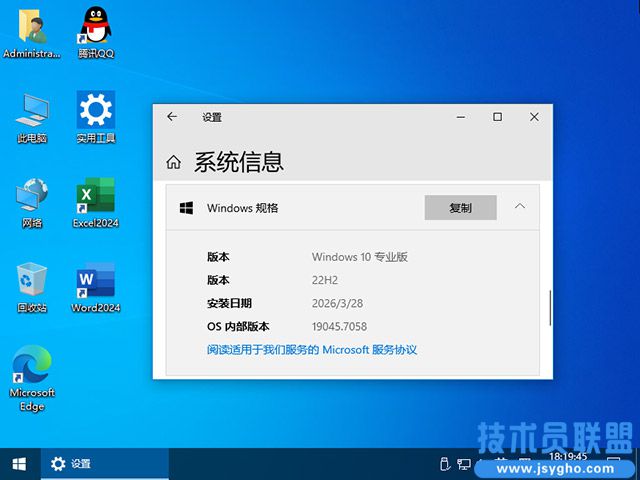The width and height of the screenshot is (640, 480).
Task: Select the value Windows 10 专业版
Action: [360, 257]
